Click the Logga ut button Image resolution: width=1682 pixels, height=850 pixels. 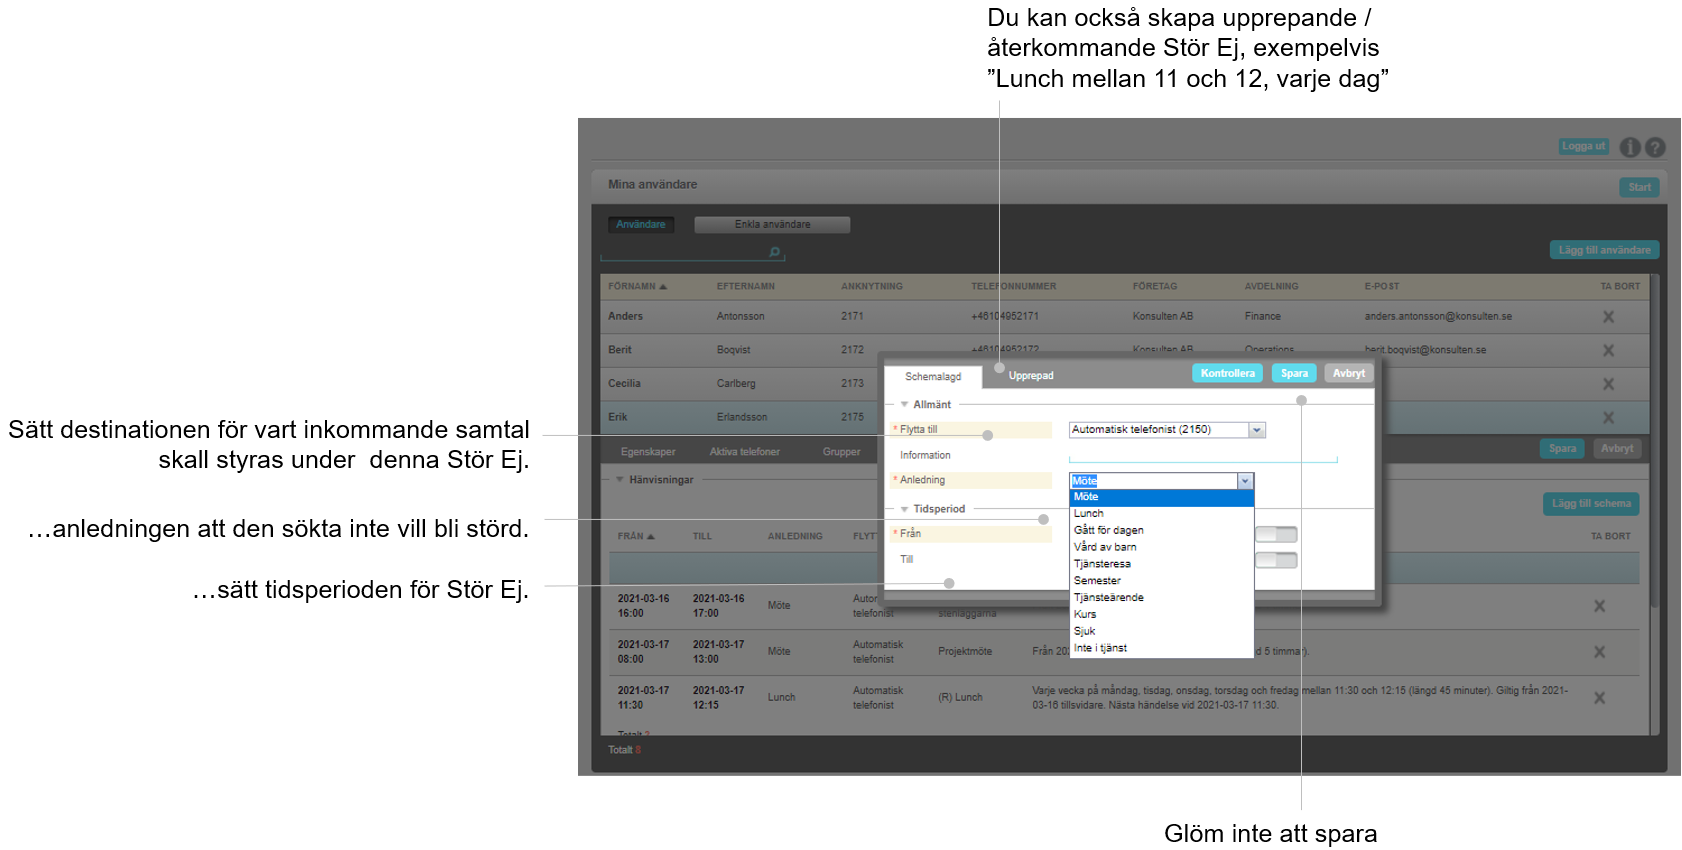click(1584, 146)
